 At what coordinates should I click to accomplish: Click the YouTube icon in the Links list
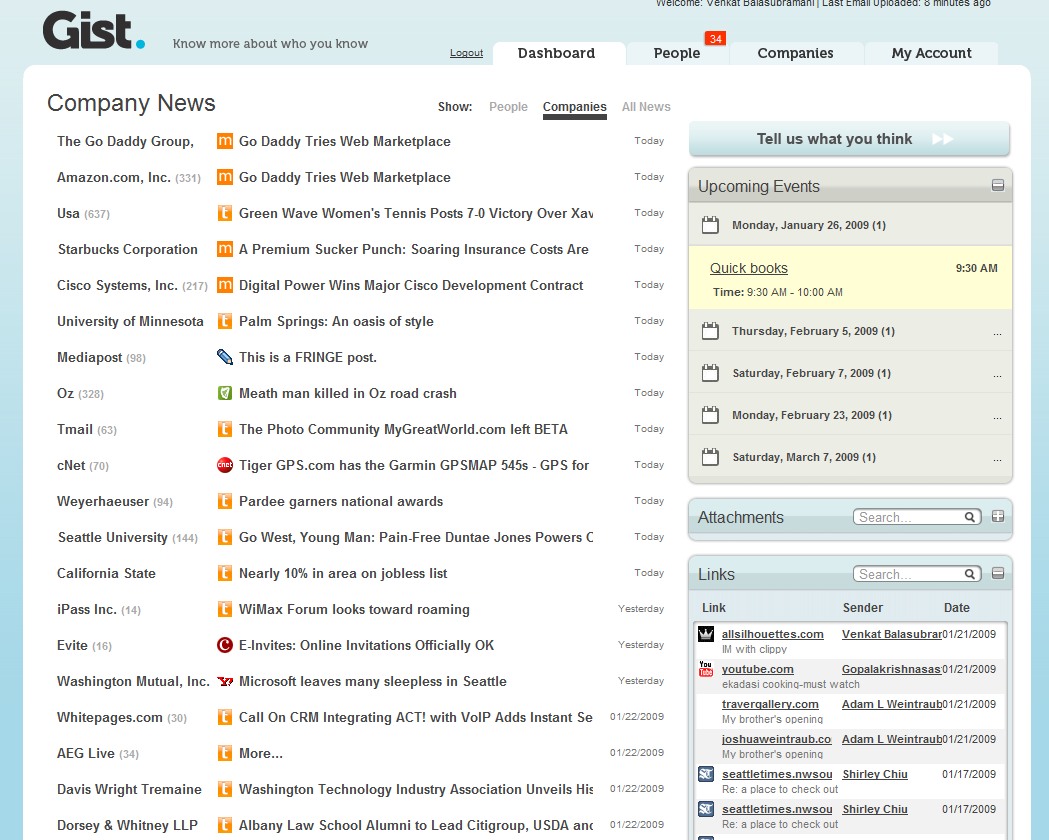706,670
